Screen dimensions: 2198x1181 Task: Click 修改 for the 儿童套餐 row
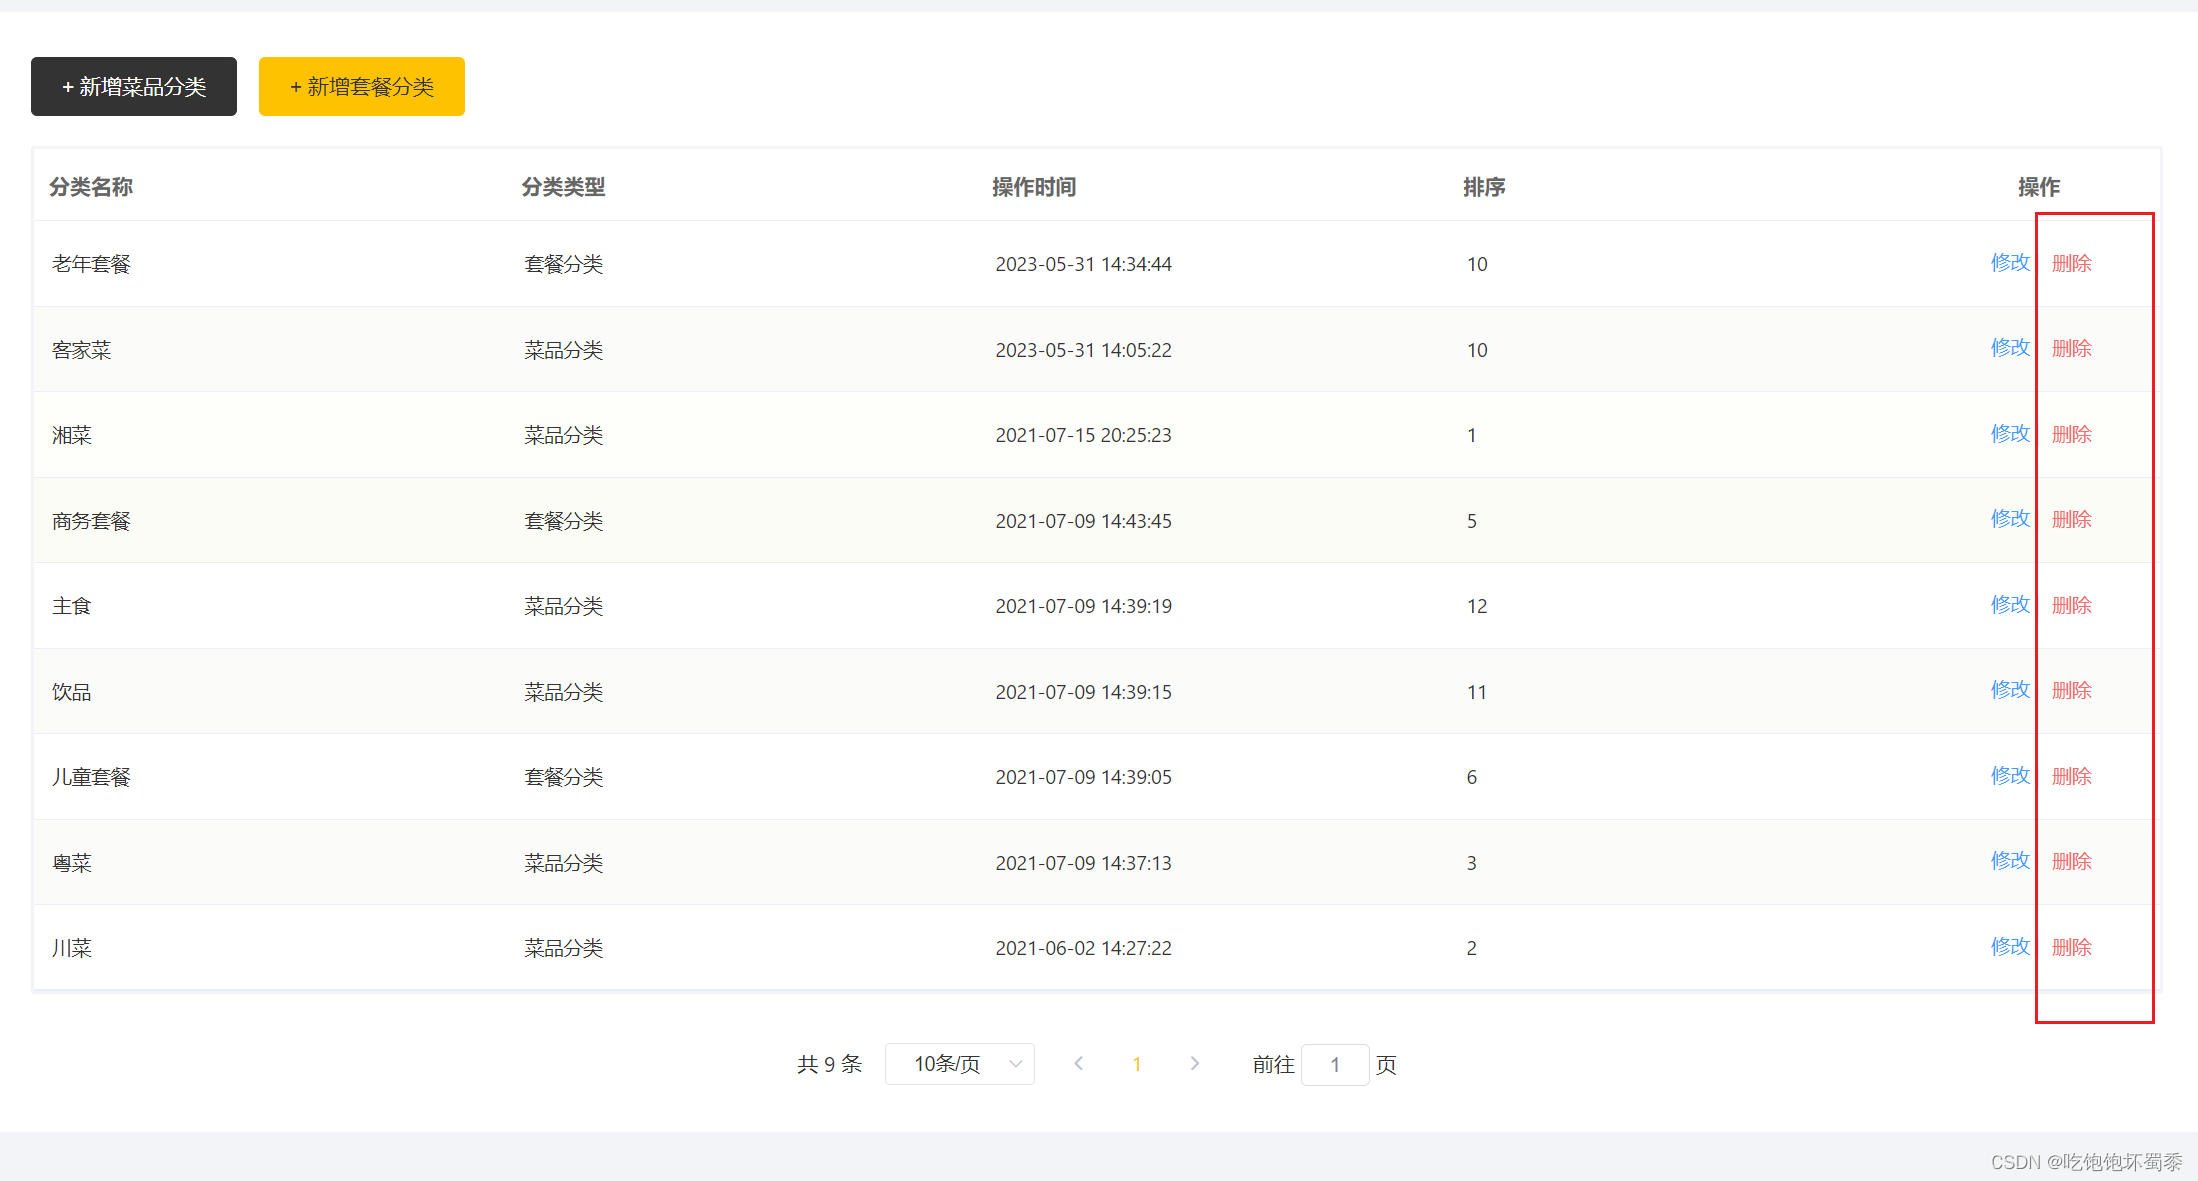tap(2010, 776)
